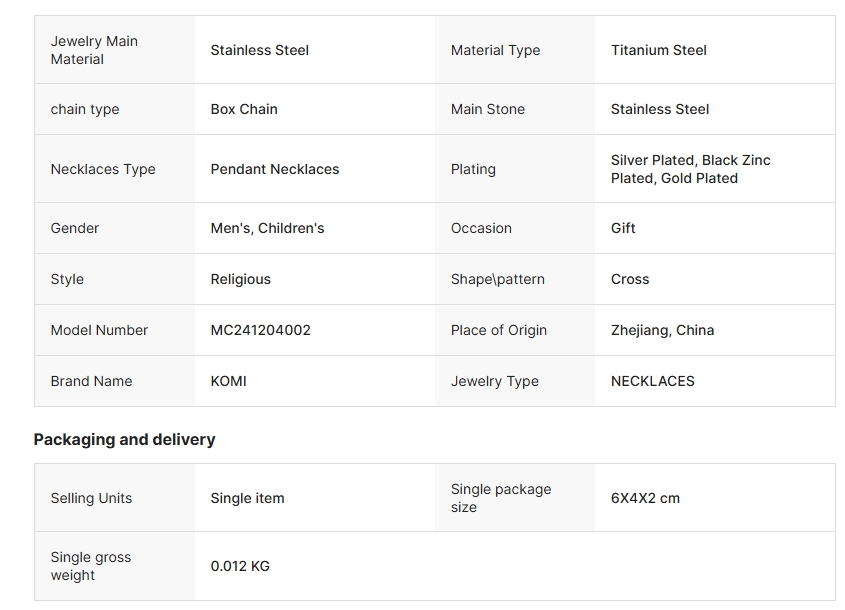Click the 'Place of Origin' label
This screenshot has width=845, height=610.
tap(498, 330)
